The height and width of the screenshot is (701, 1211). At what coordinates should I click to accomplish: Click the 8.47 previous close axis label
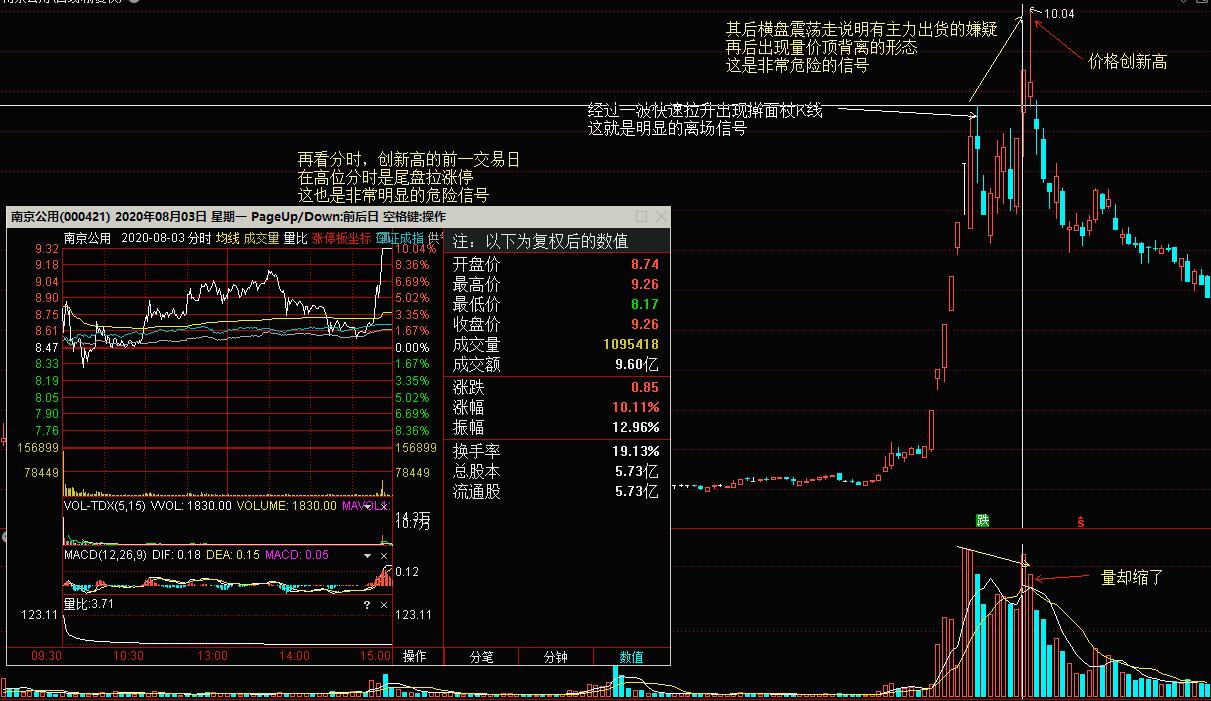[x=46, y=347]
